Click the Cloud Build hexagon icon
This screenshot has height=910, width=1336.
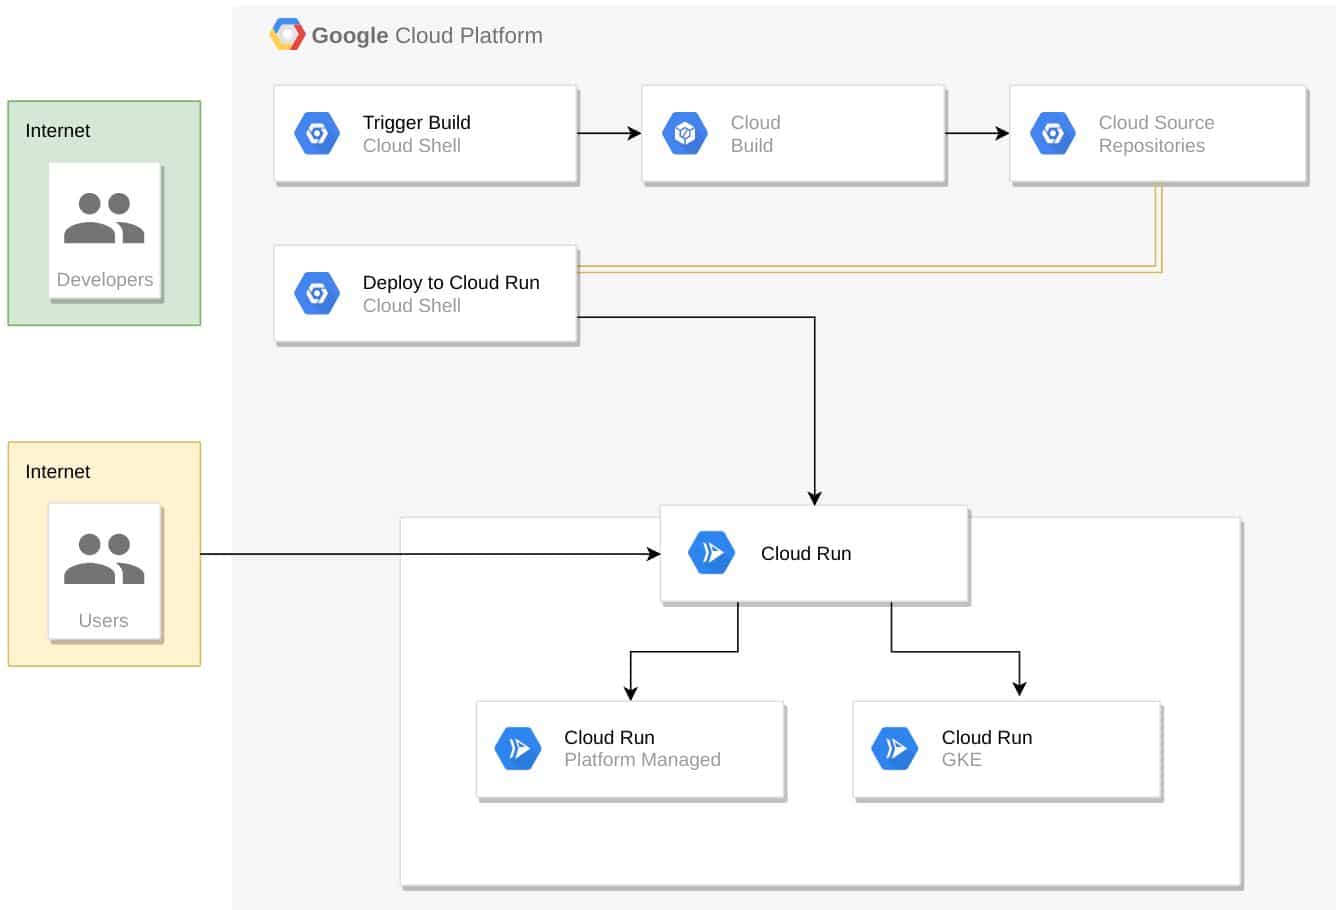click(685, 133)
